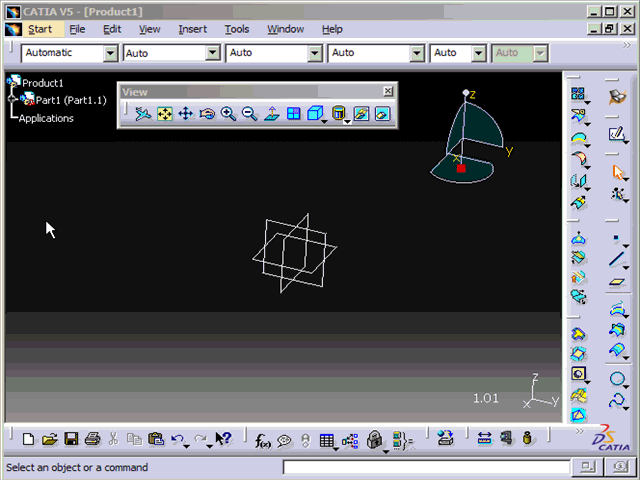The image size is (640, 480).
Task: Click the Cut scissors icon
Action: (113, 439)
